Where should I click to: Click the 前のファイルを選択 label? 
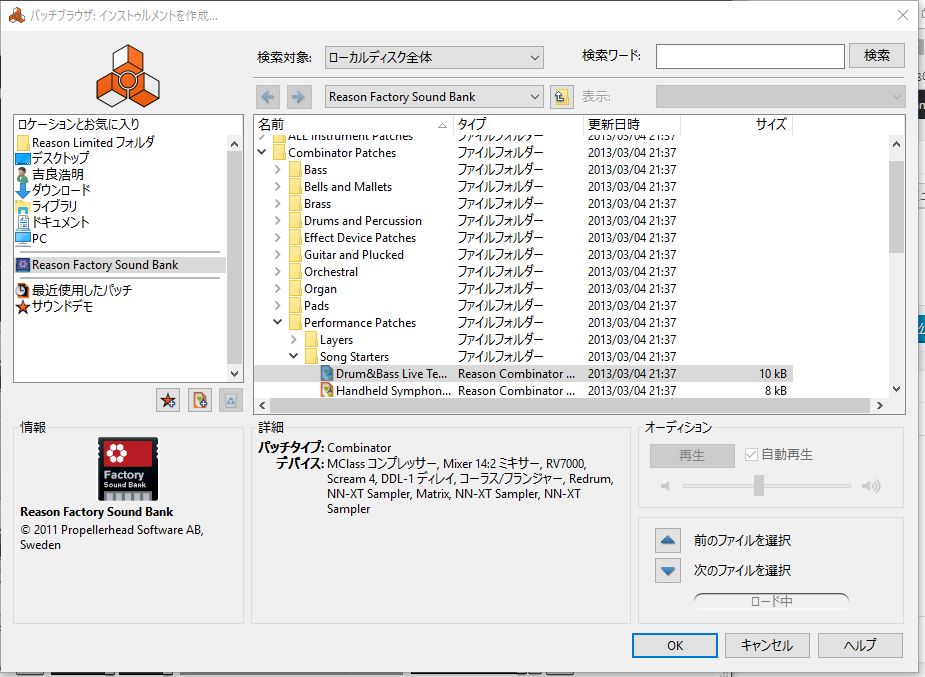click(742, 540)
